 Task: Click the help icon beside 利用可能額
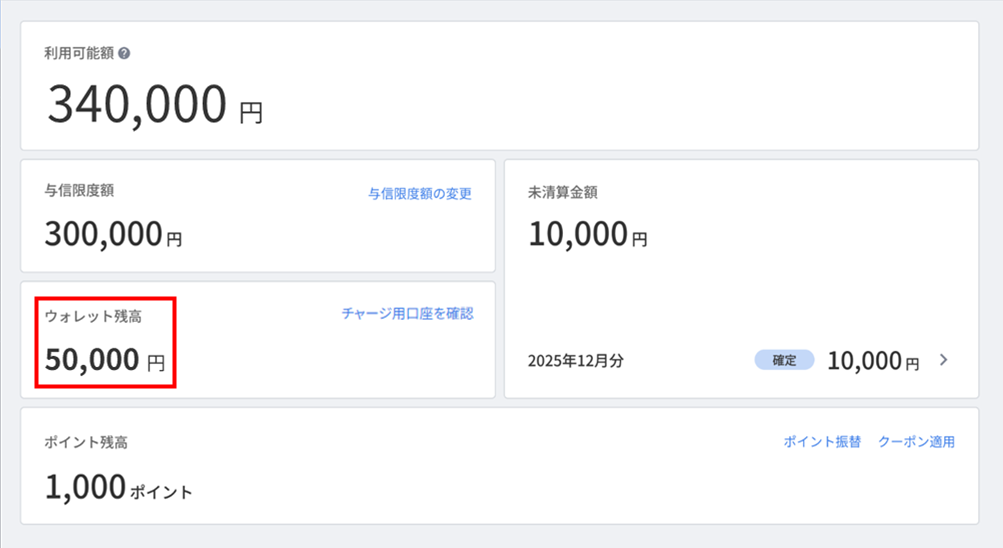[124, 53]
